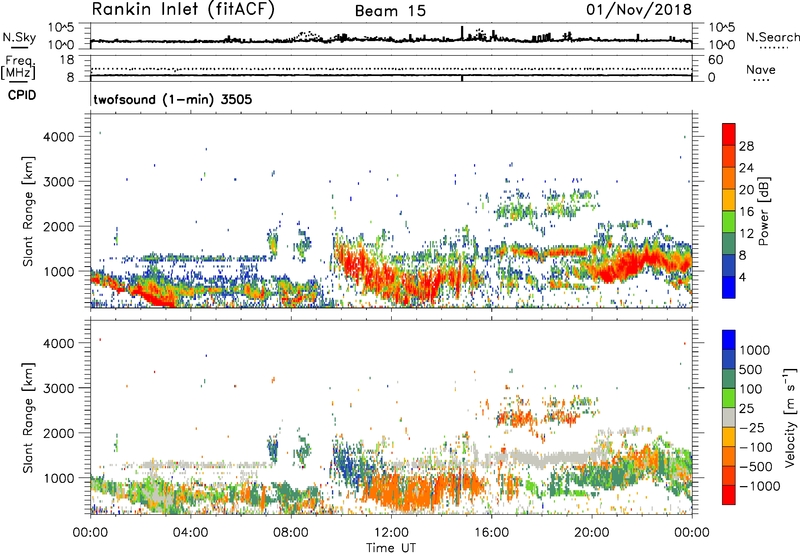Click the '16' power colorbar value
800x554 pixels.
pyautogui.click(x=746, y=212)
